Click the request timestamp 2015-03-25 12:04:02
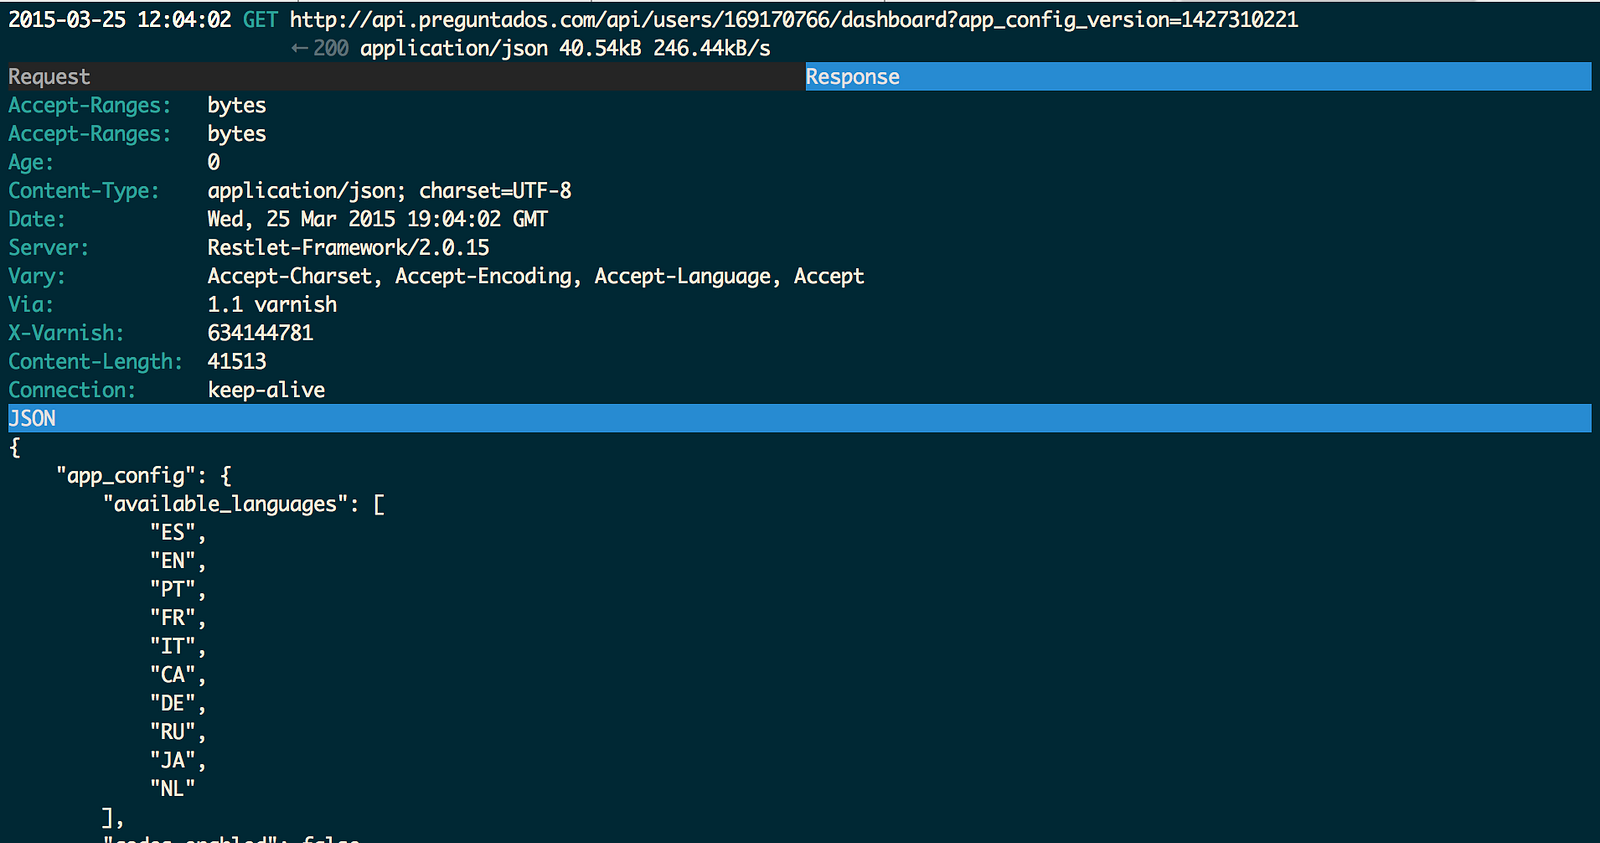The height and width of the screenshot is (843, 1600). click(x=120, y=19)
